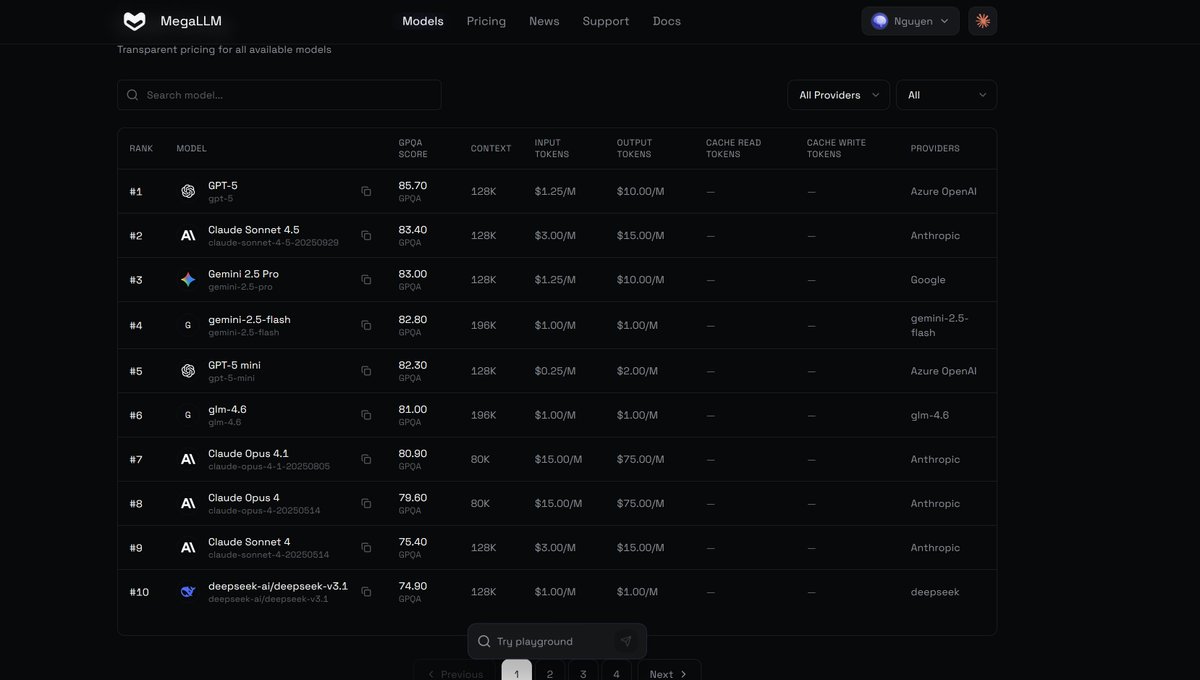Focus the Search model input field
Screen dimensions: 1200x680
tap(279, 95)
